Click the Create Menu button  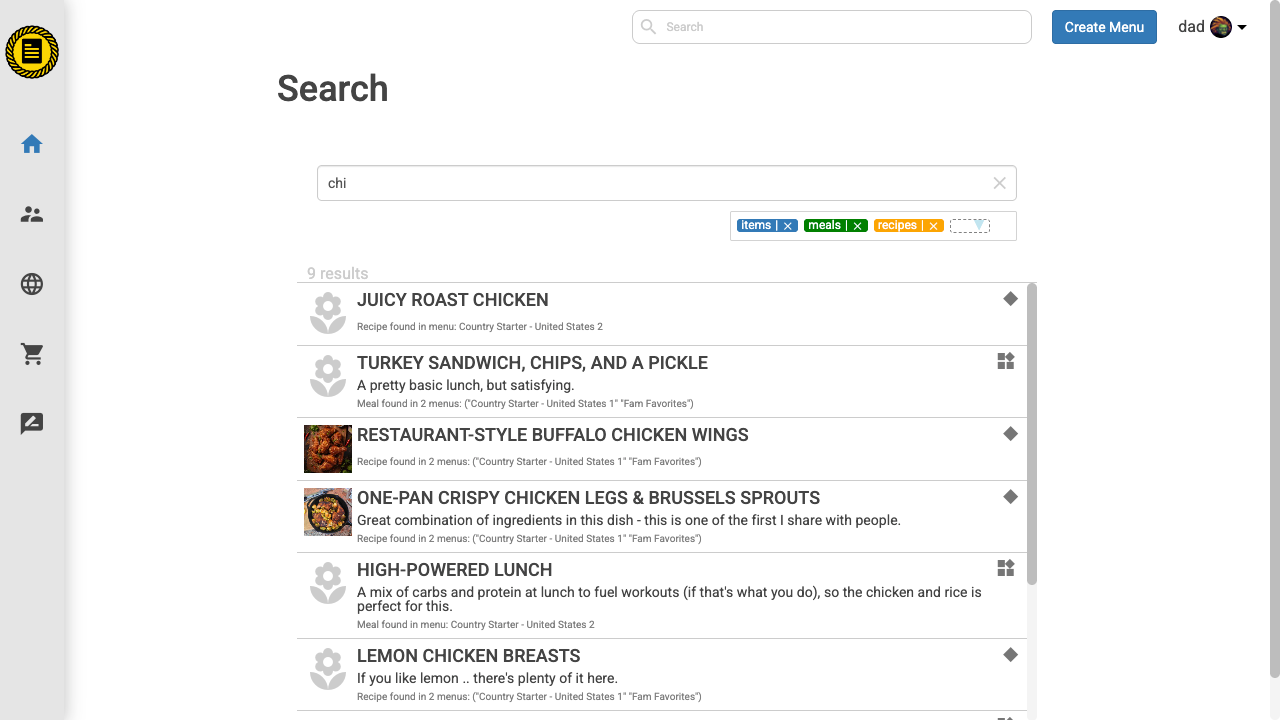click(1104, 27)
